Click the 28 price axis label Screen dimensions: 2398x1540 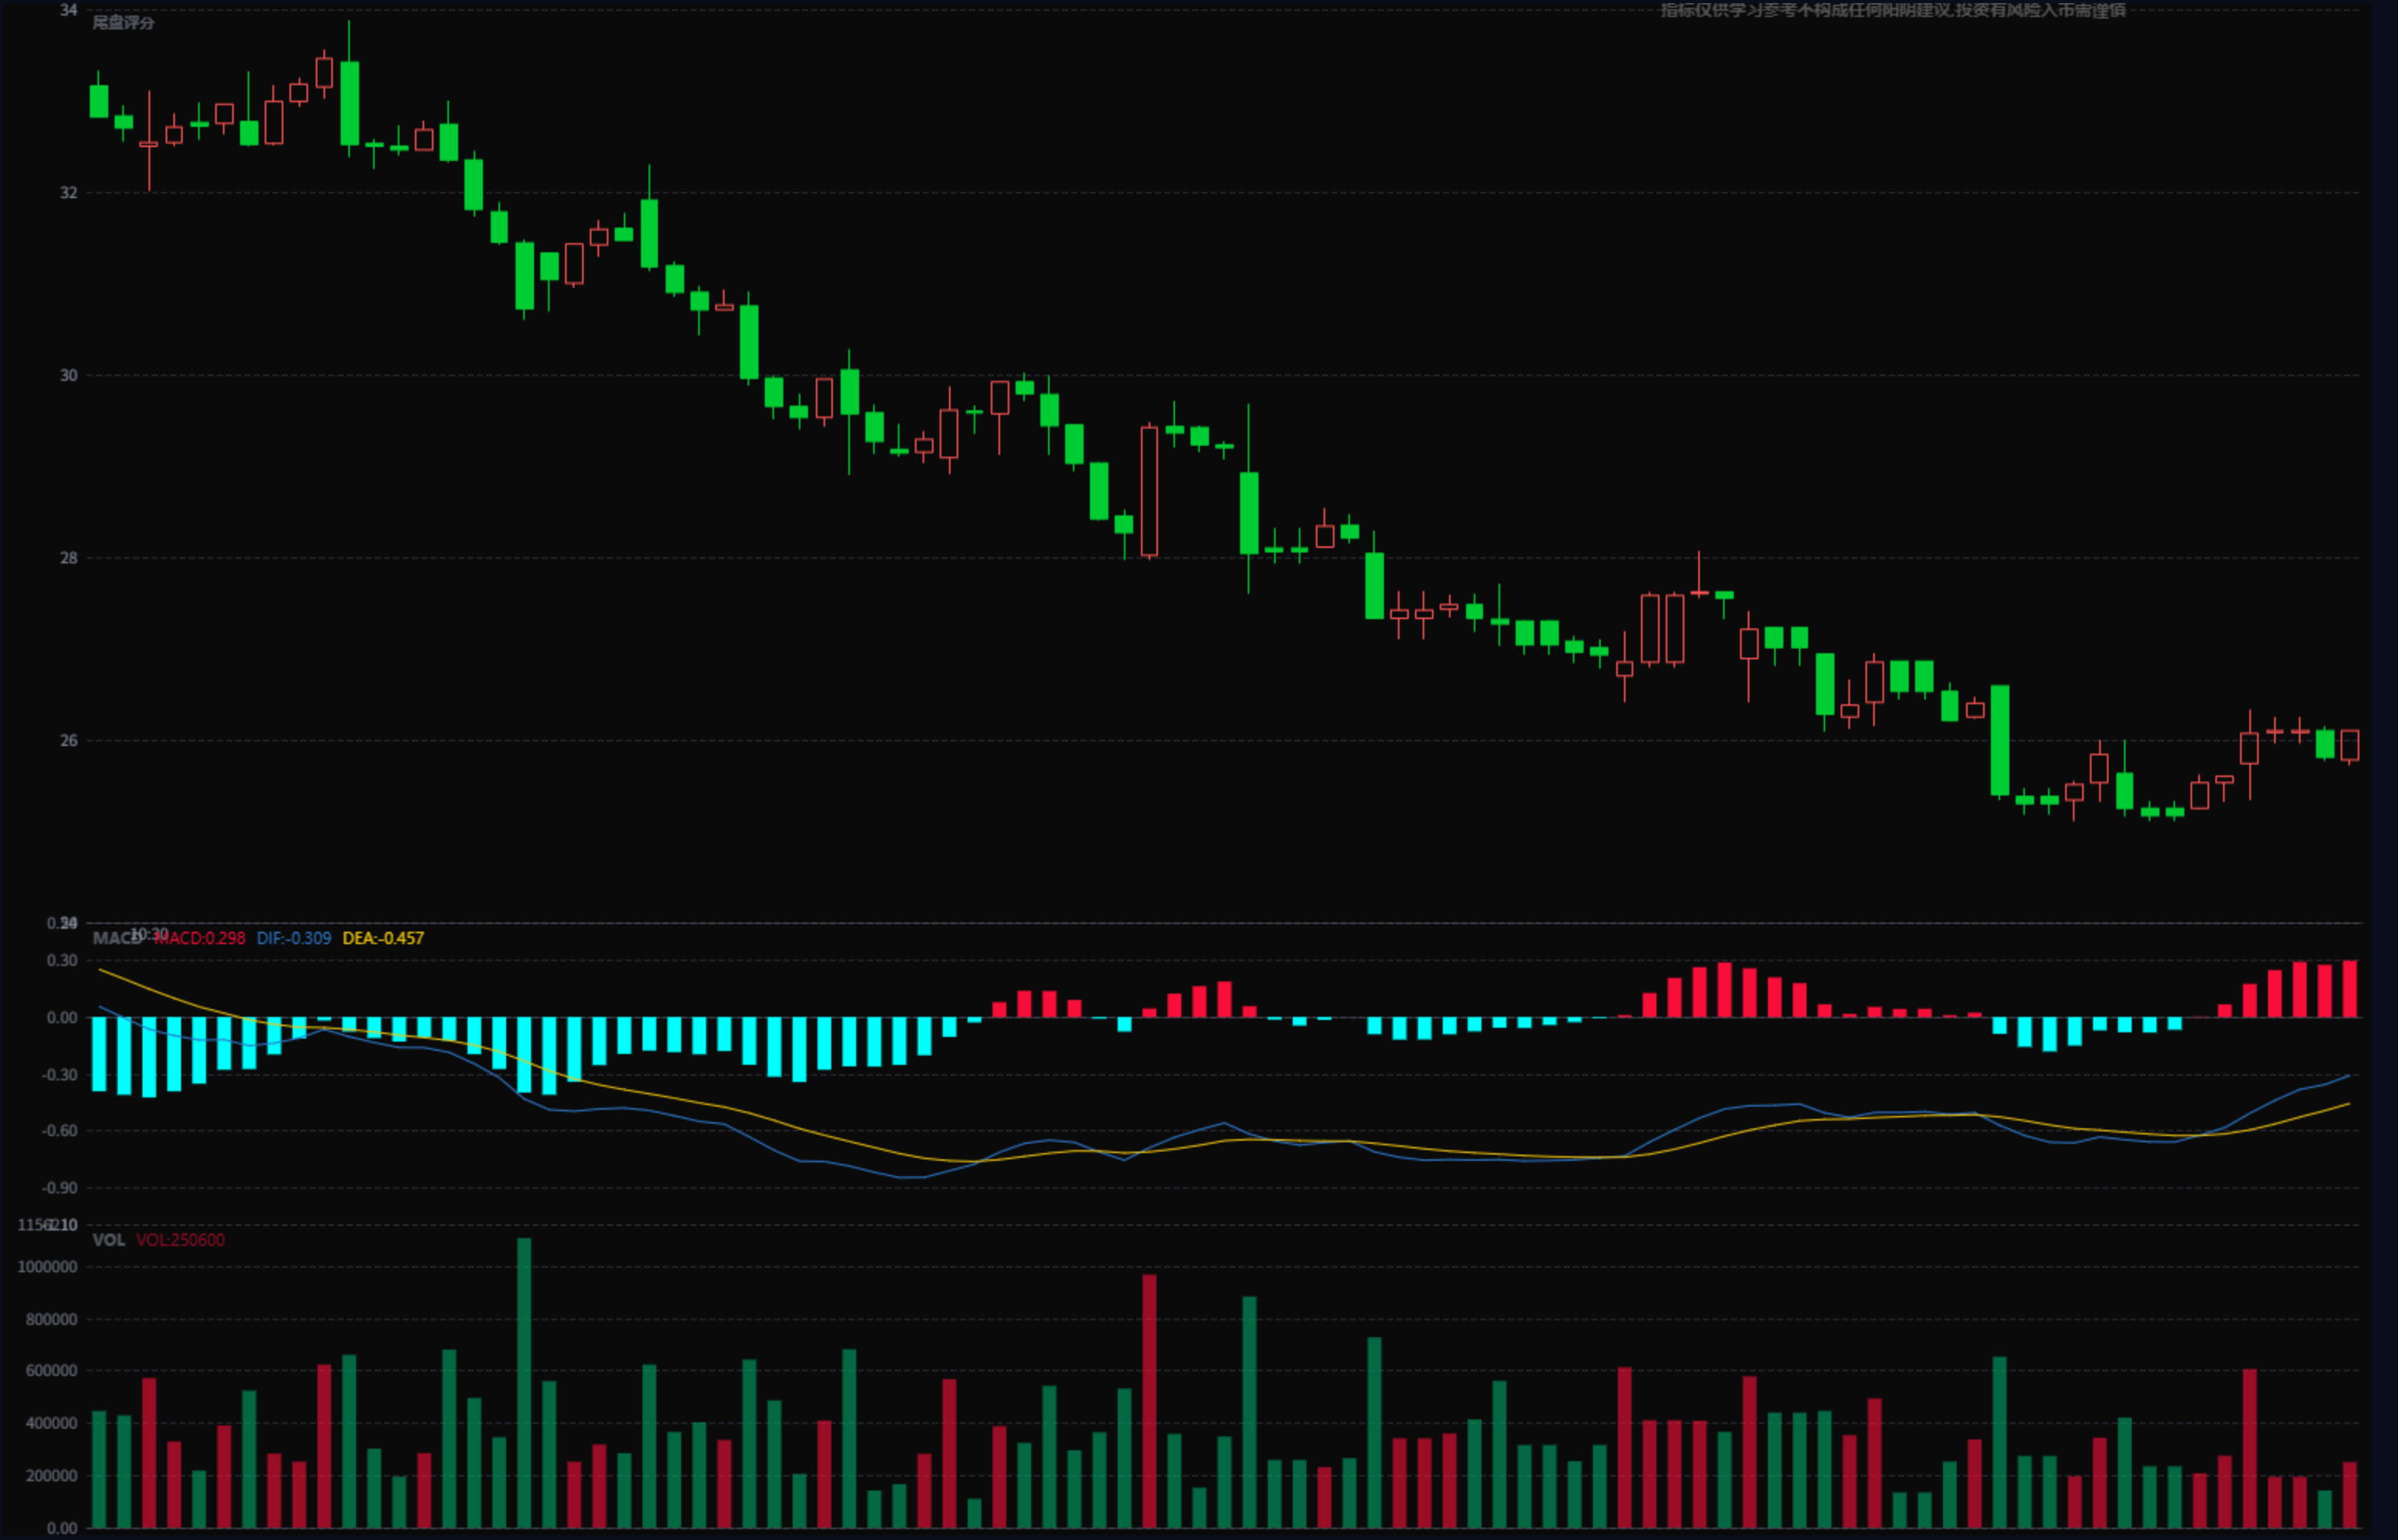tap(68, 558)
